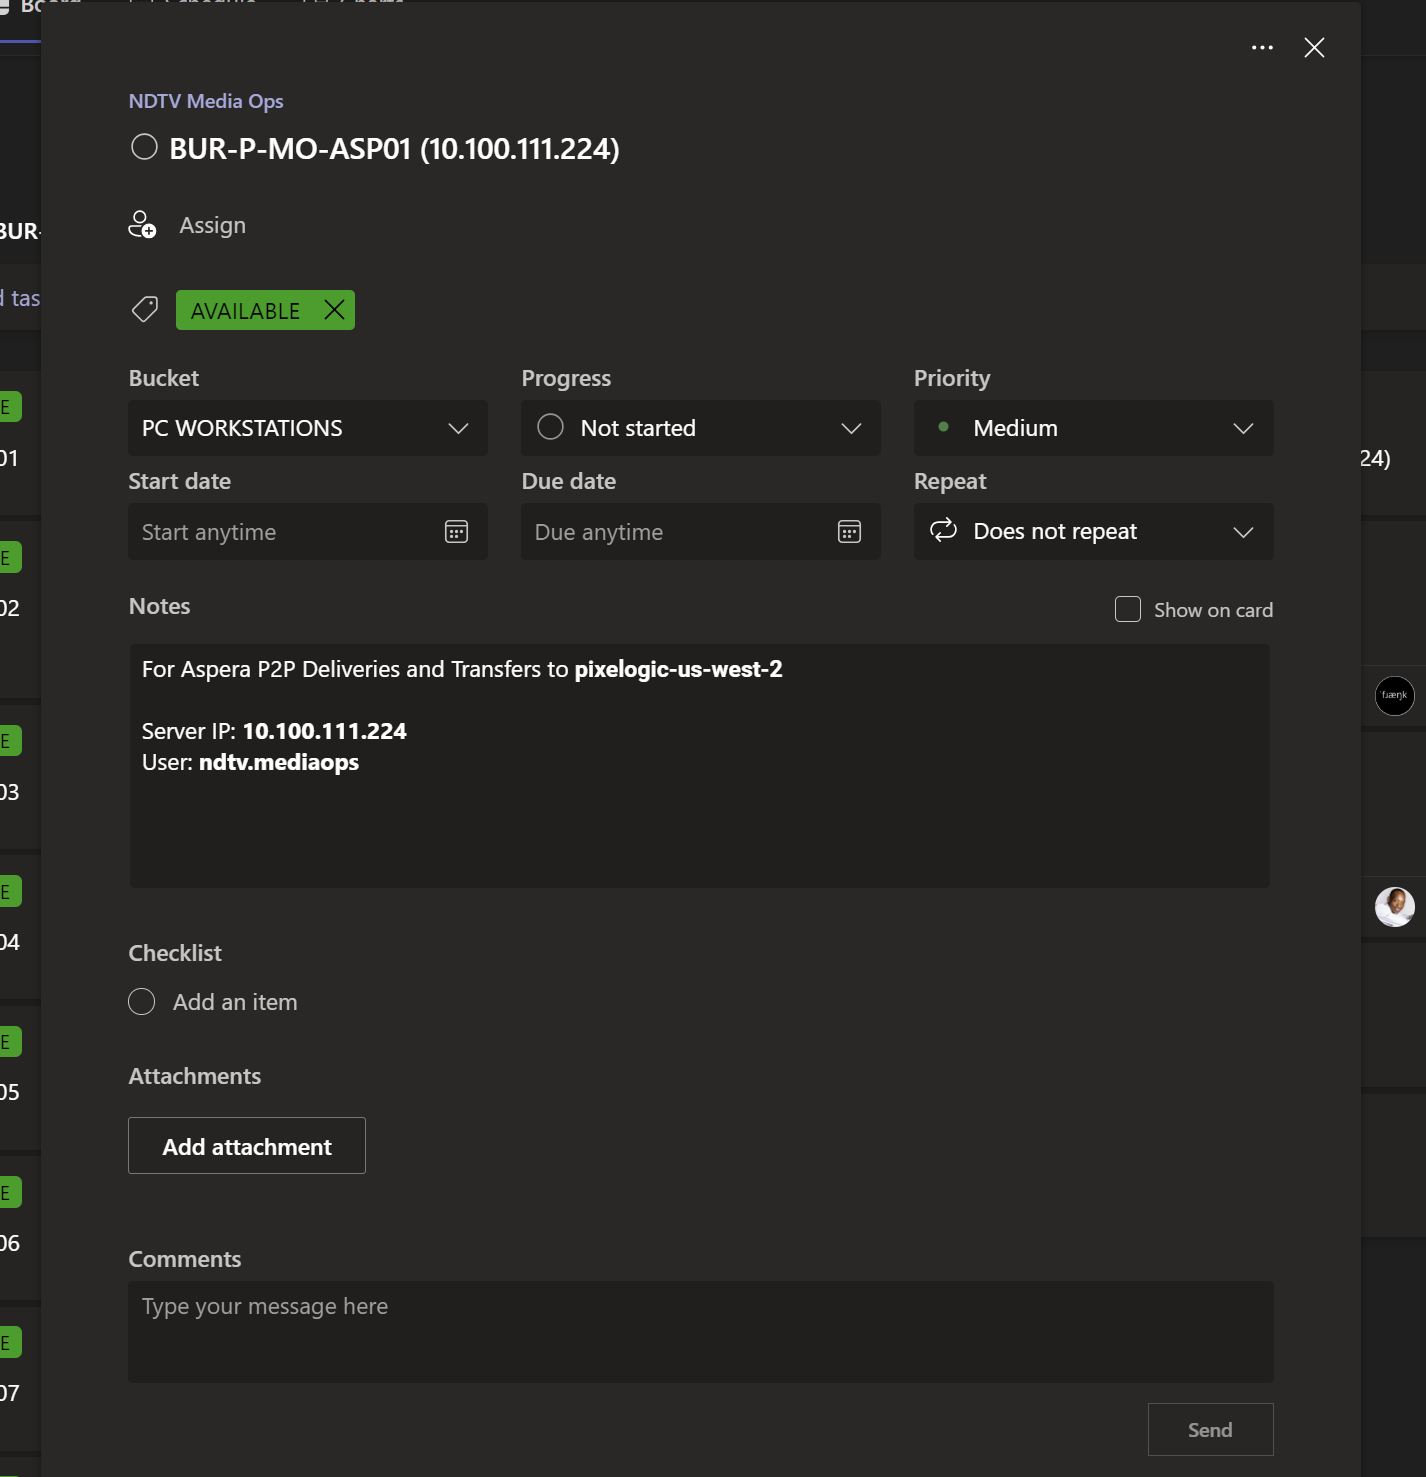
Task: Click inside the Notes text area
Action: click(700, 766)
